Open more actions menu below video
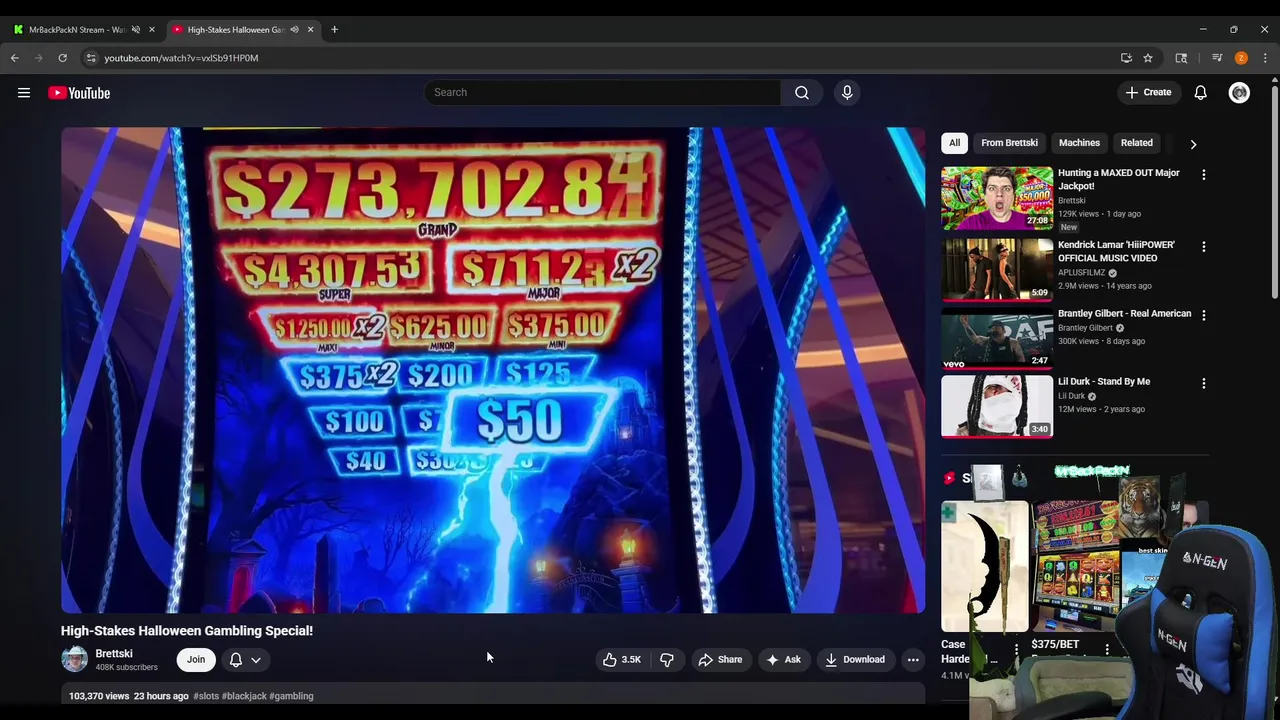Screen dimensions: 1280x720 point(912,659)
